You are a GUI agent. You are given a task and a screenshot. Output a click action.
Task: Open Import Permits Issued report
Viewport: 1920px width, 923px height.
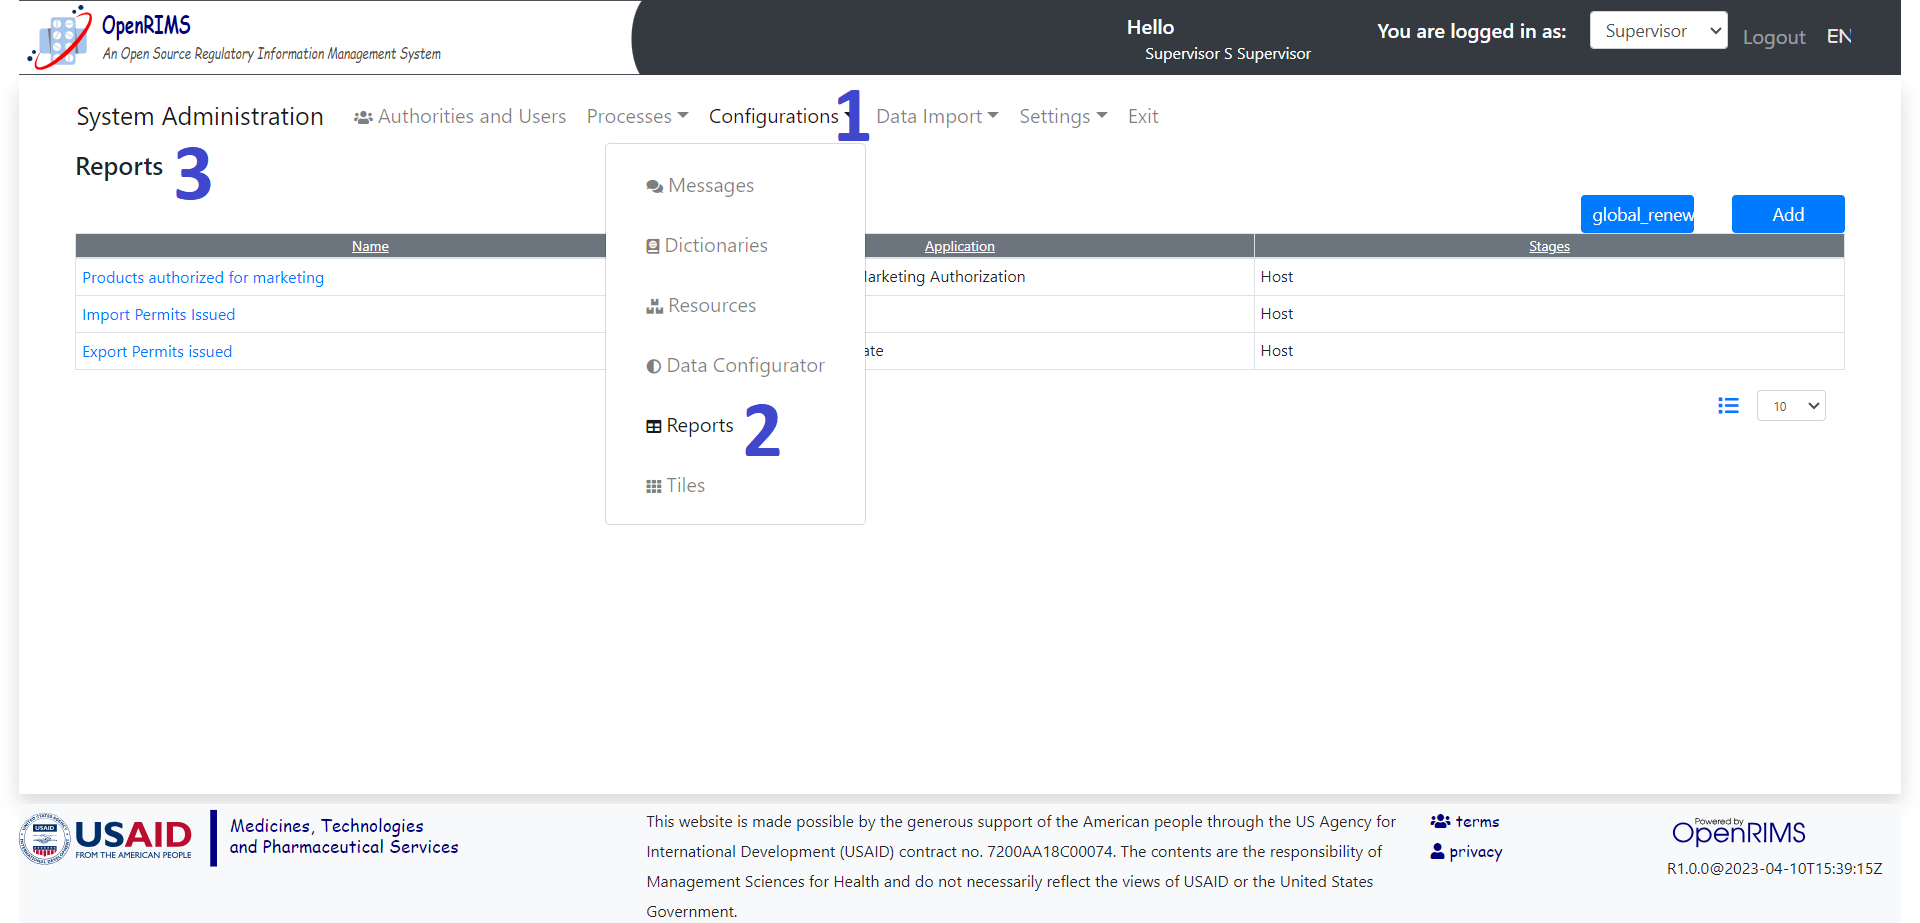pyautogui.click(x=159, y=315)
